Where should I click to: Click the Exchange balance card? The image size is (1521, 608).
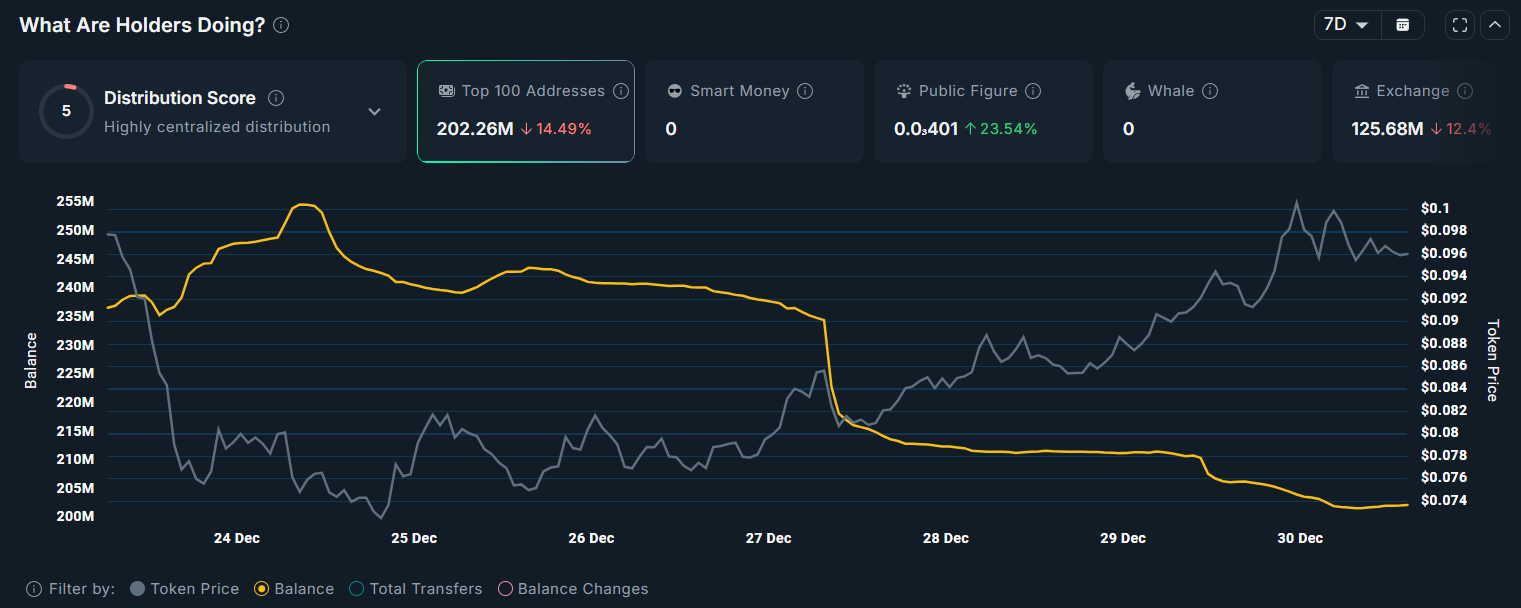click(x=1425, y=110)
